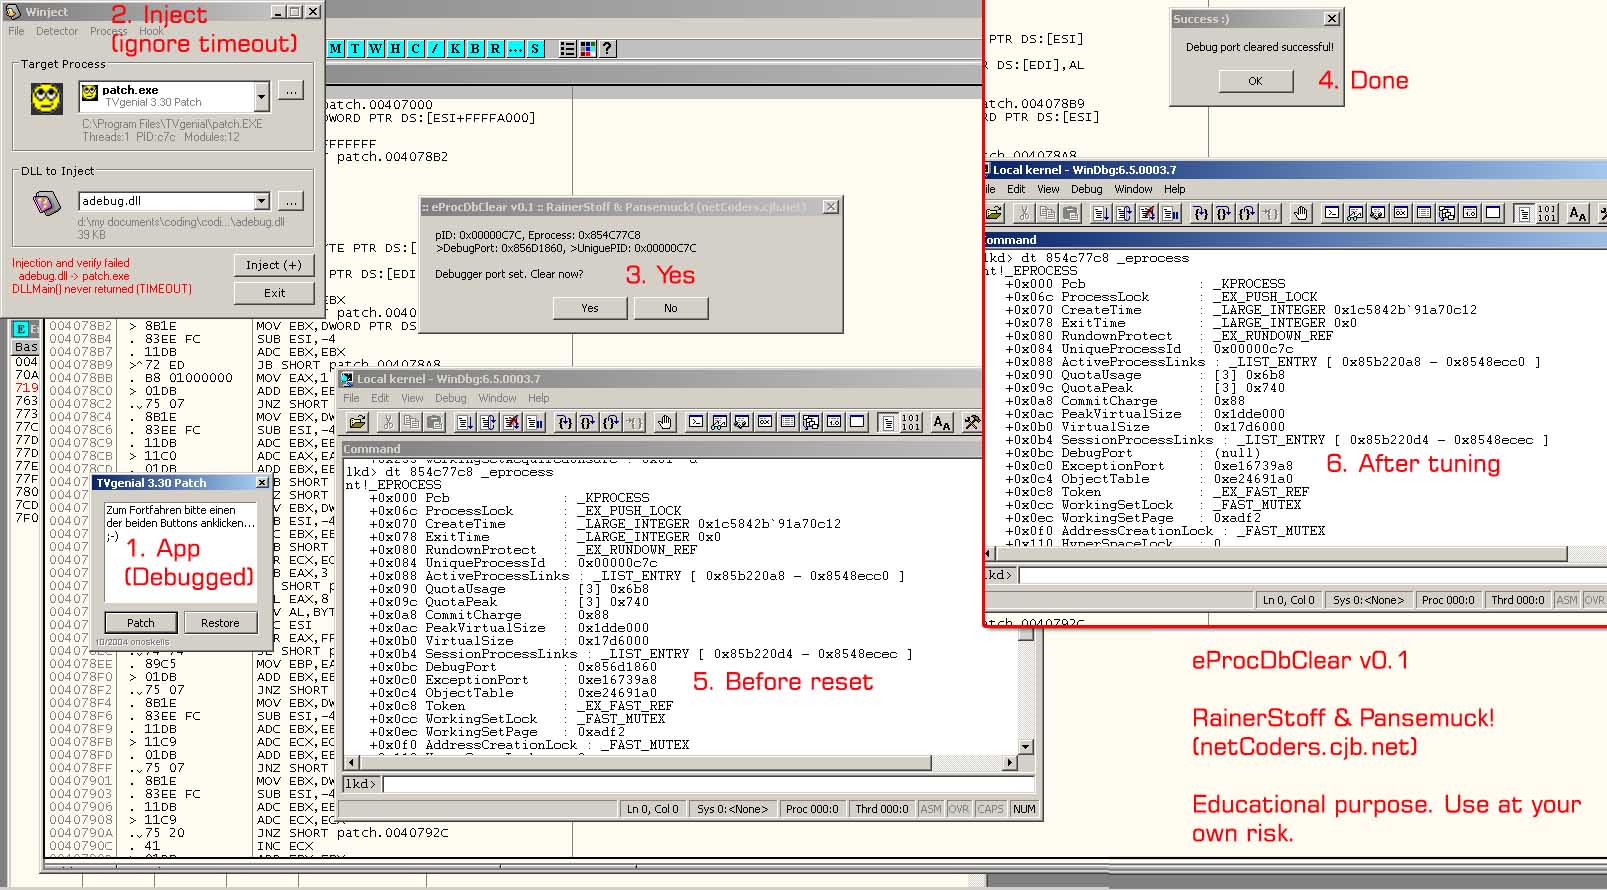The height and width of the screenshot is (890, 1607).
Task: Open Detector menu in Winject
Action: 57,31
